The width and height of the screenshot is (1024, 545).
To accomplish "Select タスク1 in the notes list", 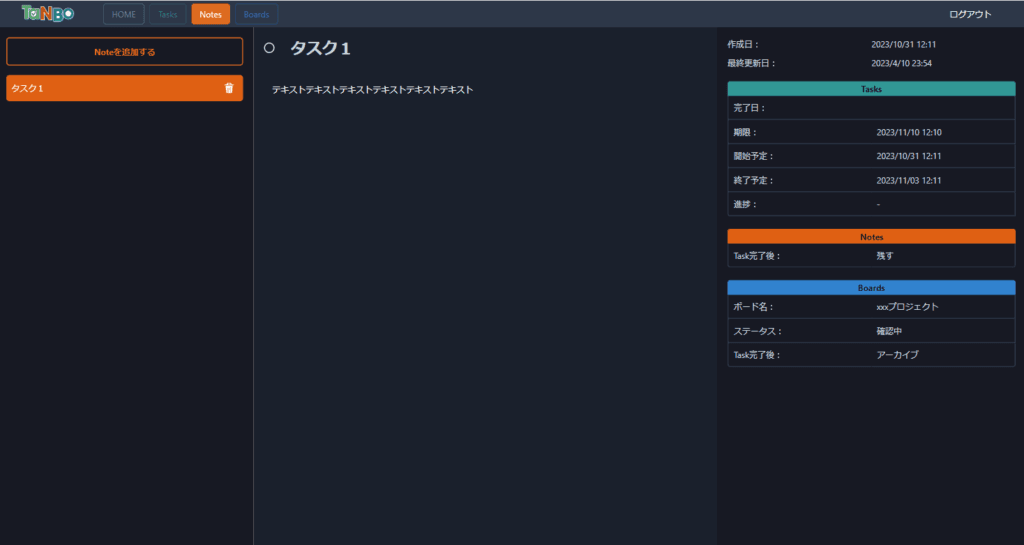I will point(110,88).
